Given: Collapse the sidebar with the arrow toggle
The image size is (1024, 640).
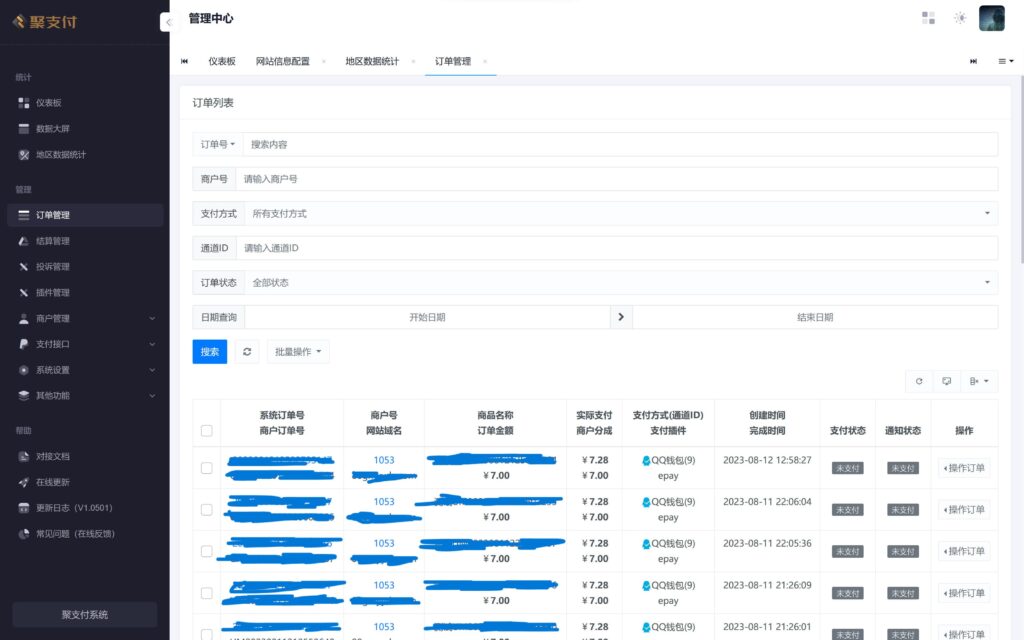Looking at the screenshot, I should coord(169,20).
